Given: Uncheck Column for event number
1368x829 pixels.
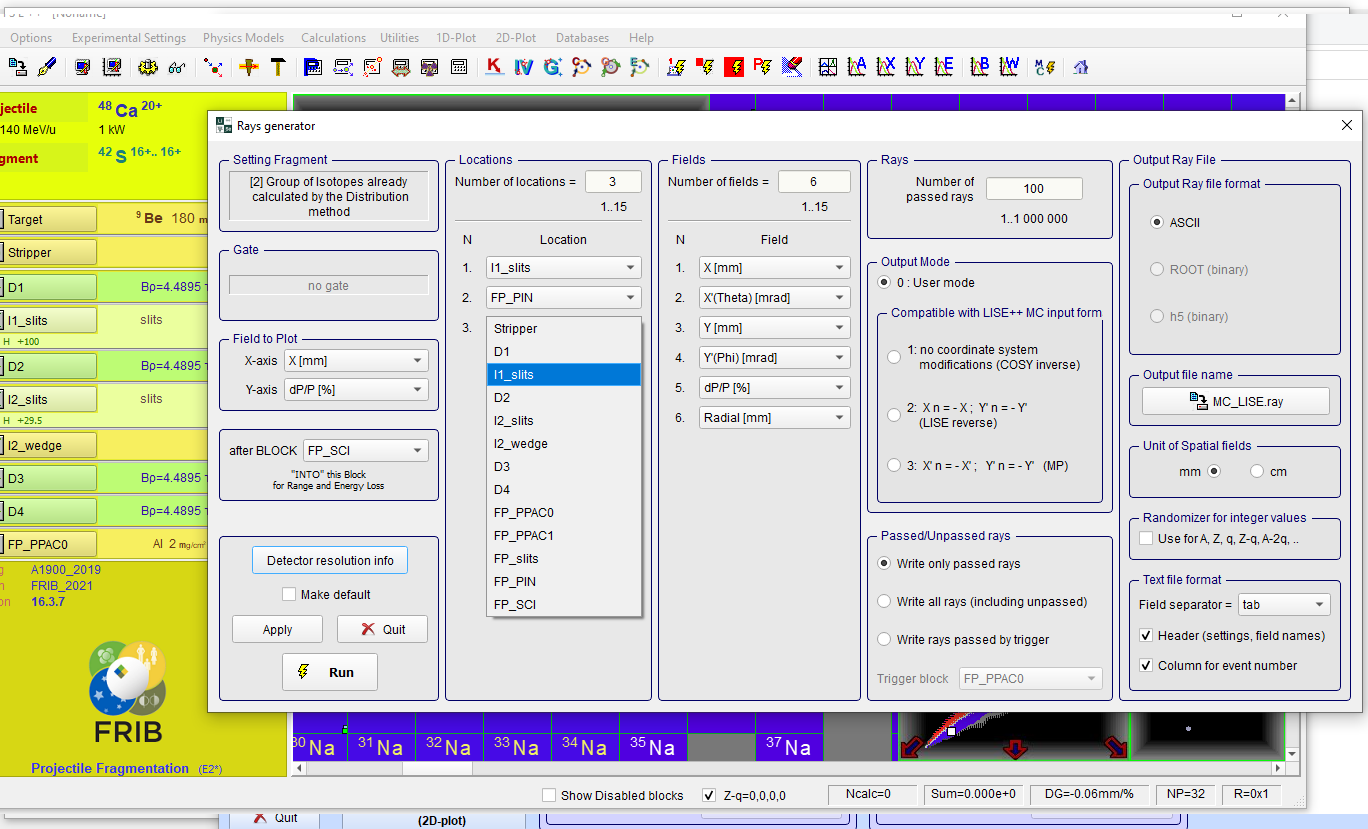Looking at the screenshot, I should point(1146,665).
